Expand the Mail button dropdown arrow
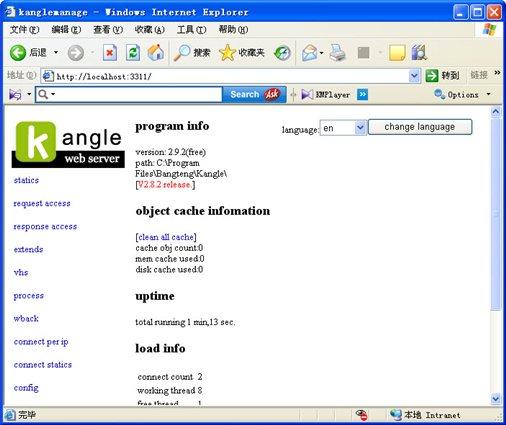The width and height of the screenshot is (506, 425). pyautogui.click(x=321, y=53)
